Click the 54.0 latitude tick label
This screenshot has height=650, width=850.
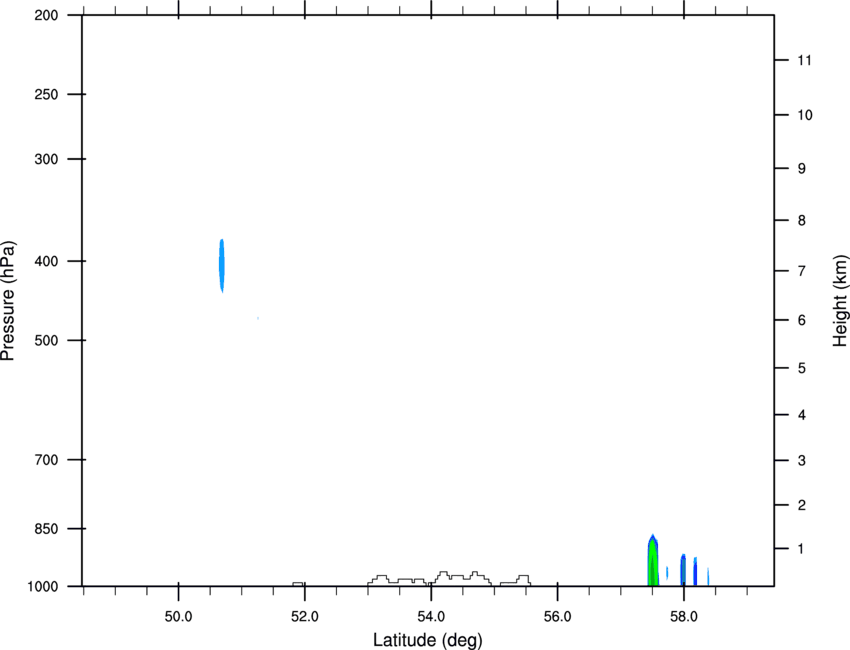pos(431,617)
